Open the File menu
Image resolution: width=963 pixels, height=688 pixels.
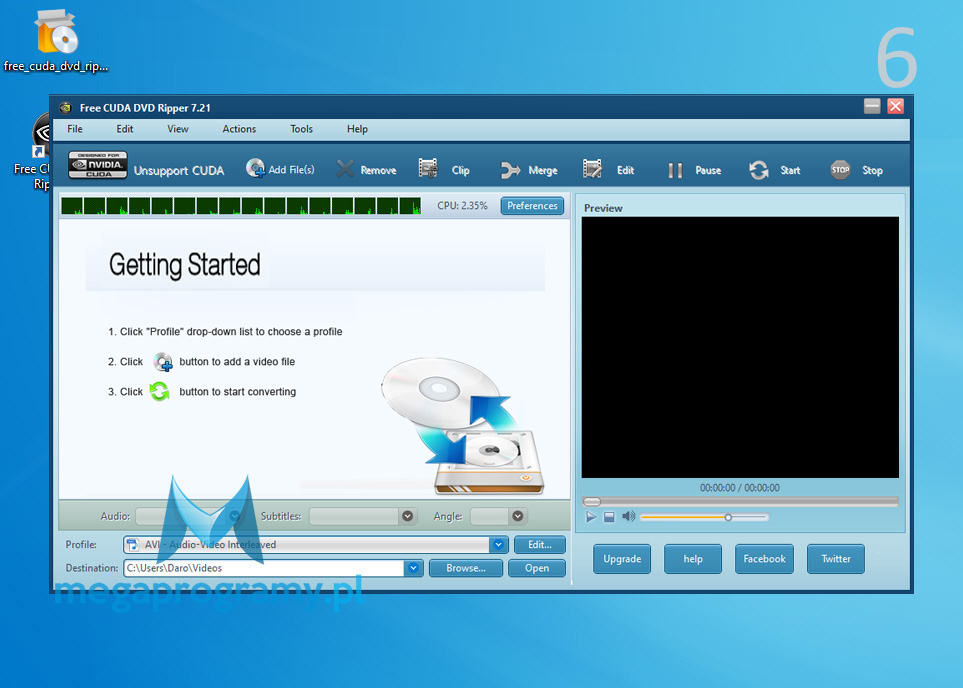(x=75, y=129)
